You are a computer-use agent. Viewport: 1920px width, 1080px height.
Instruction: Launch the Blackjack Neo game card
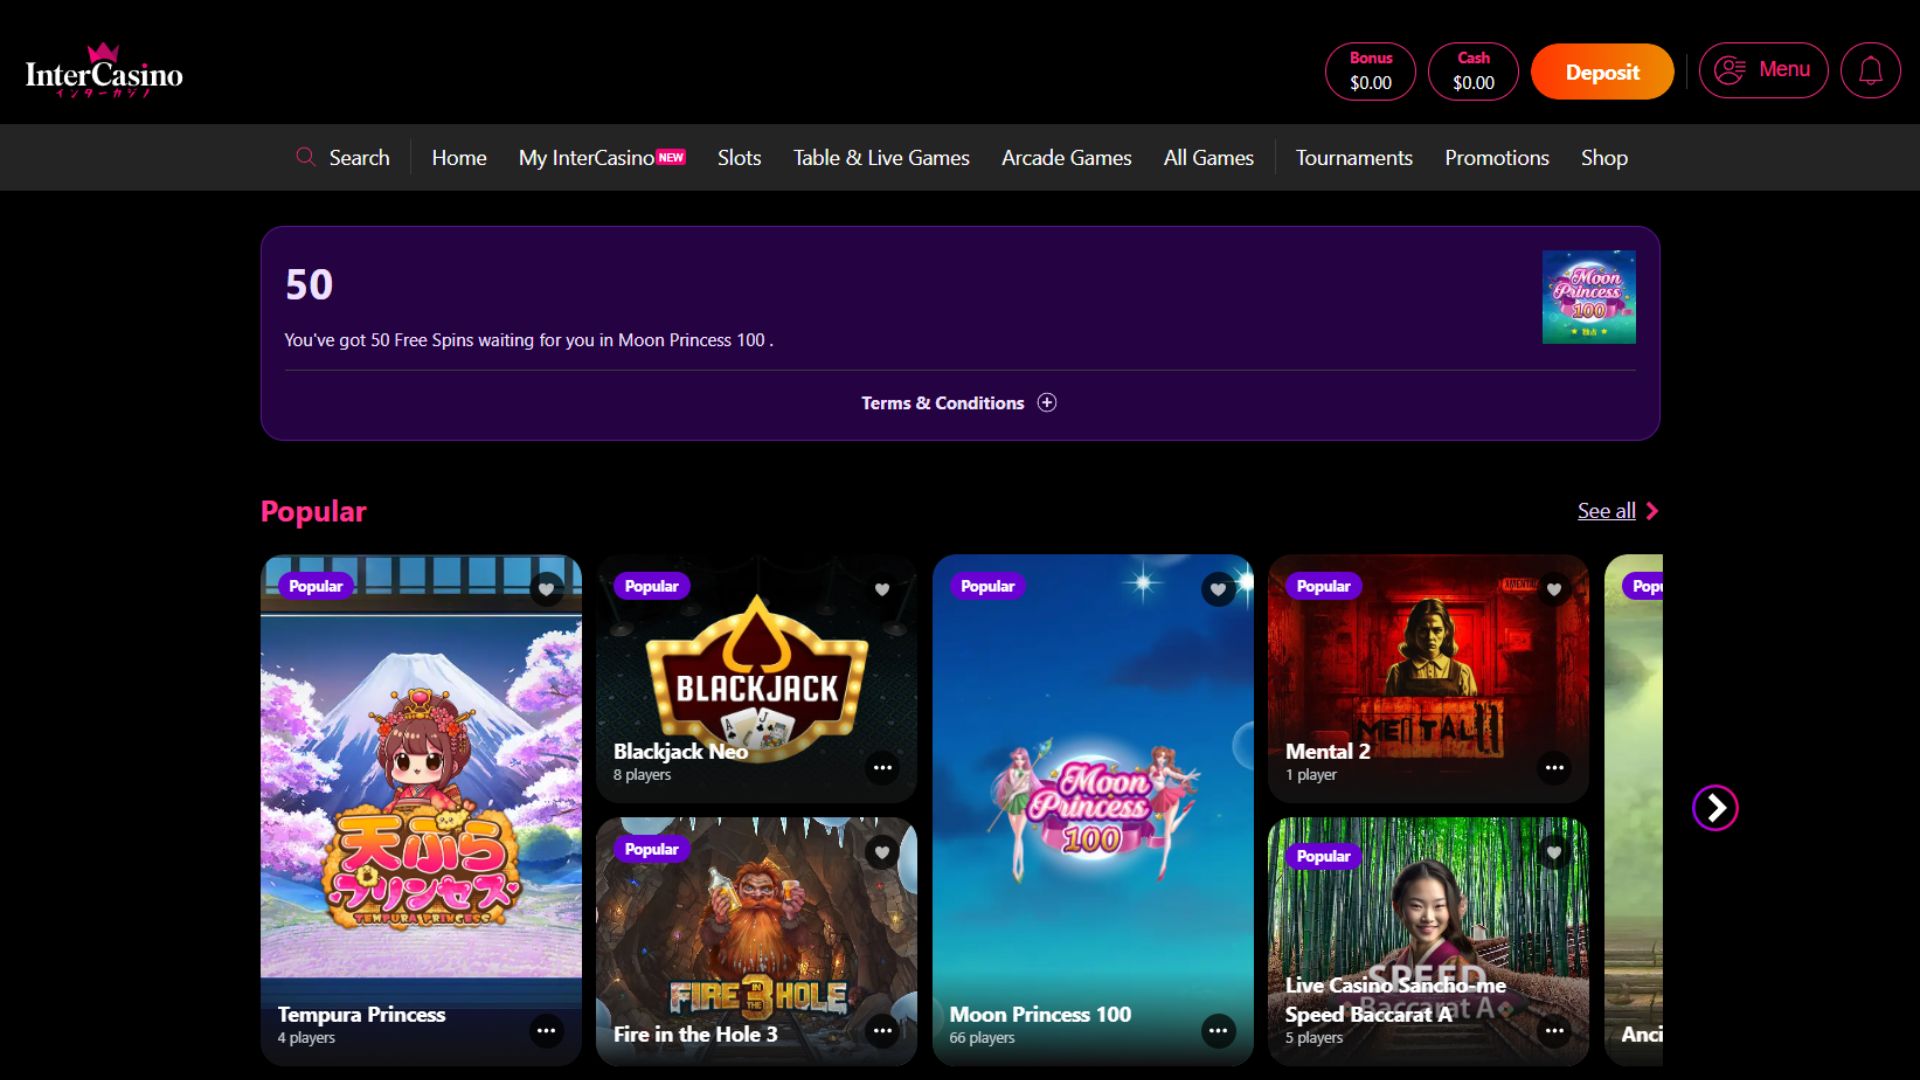pyautogui.click(x=756, y=678)
